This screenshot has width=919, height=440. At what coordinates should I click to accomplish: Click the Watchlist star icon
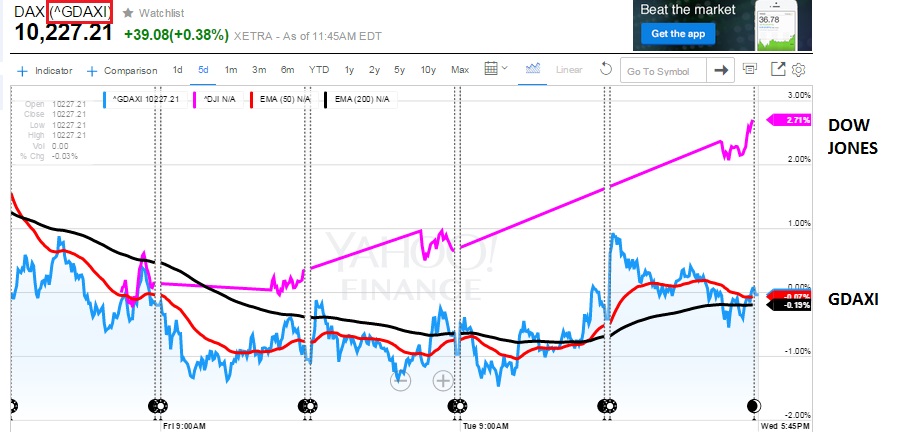[128, 13]
